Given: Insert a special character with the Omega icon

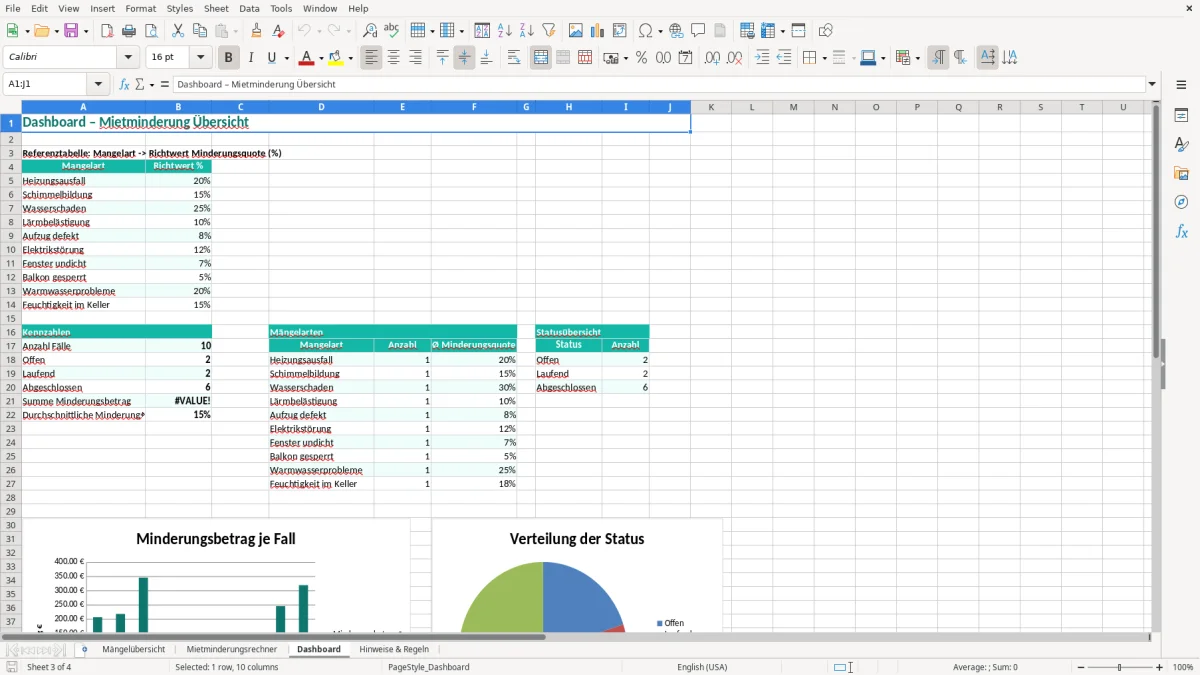Looking at the screenshot, I should [x=645, y=31].
